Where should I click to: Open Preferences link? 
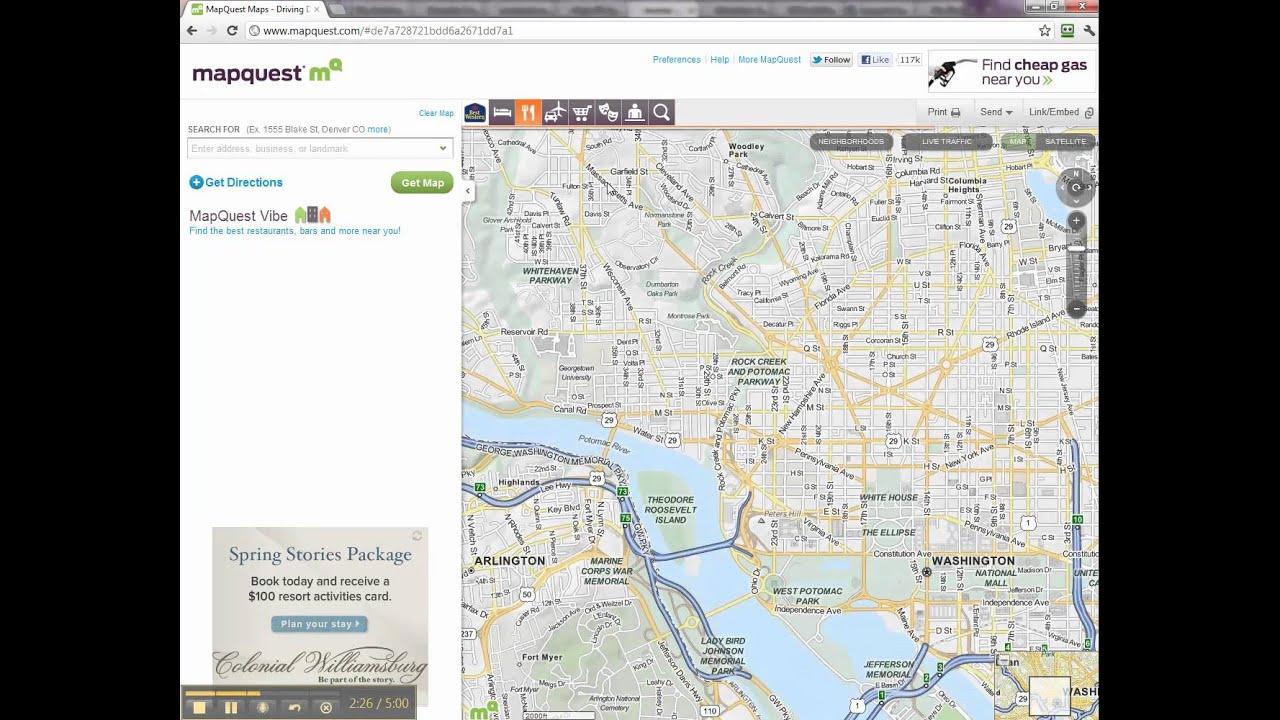[x=677, y=60]
